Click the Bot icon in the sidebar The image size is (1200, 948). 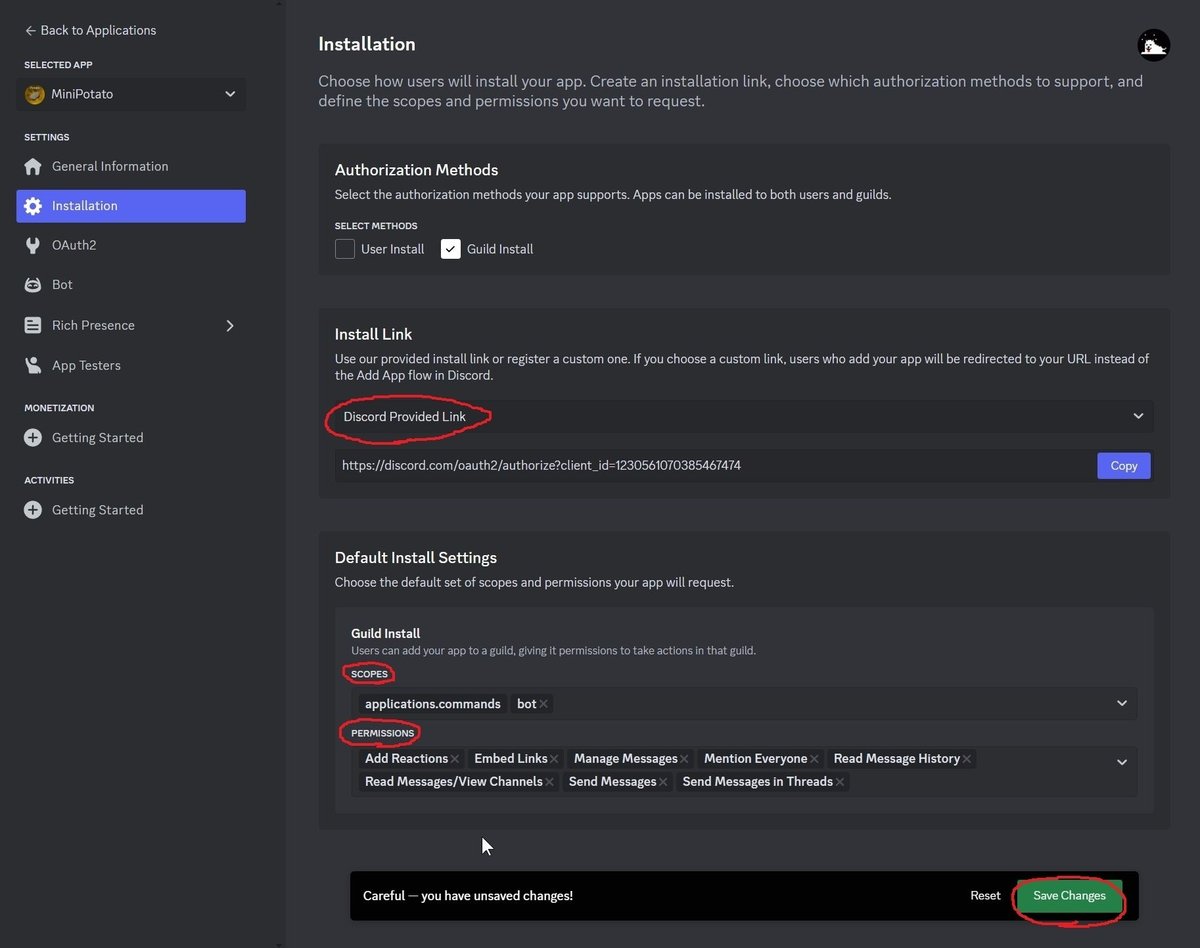(34, 284)
